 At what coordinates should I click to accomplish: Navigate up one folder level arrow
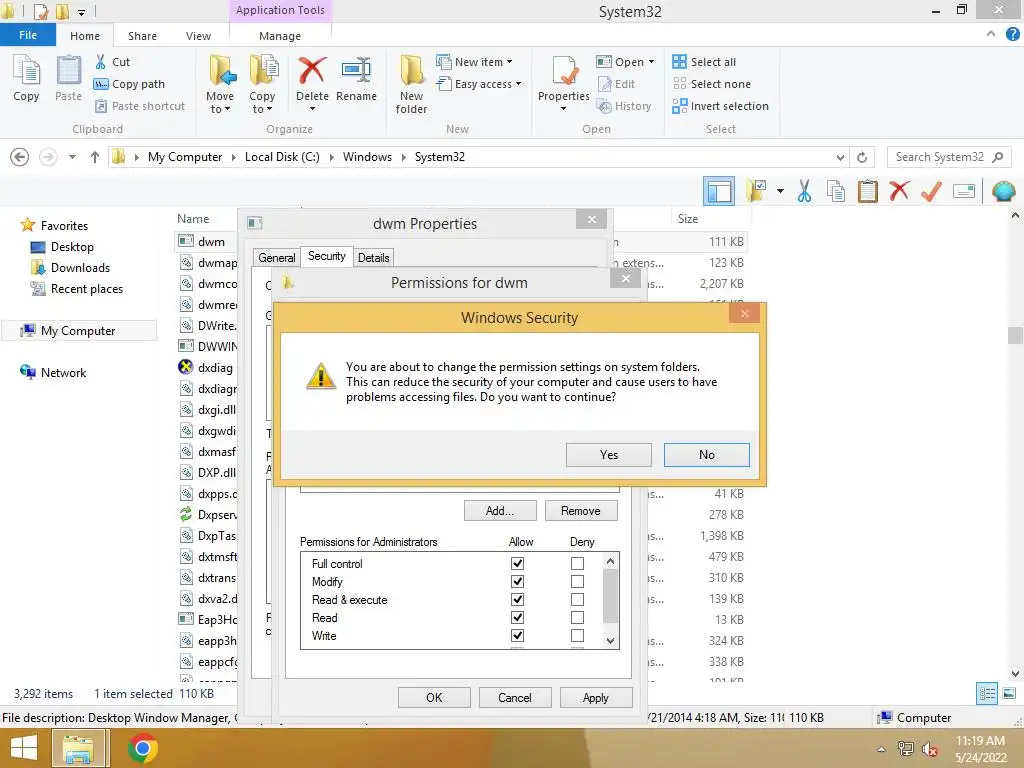(95, 157)
